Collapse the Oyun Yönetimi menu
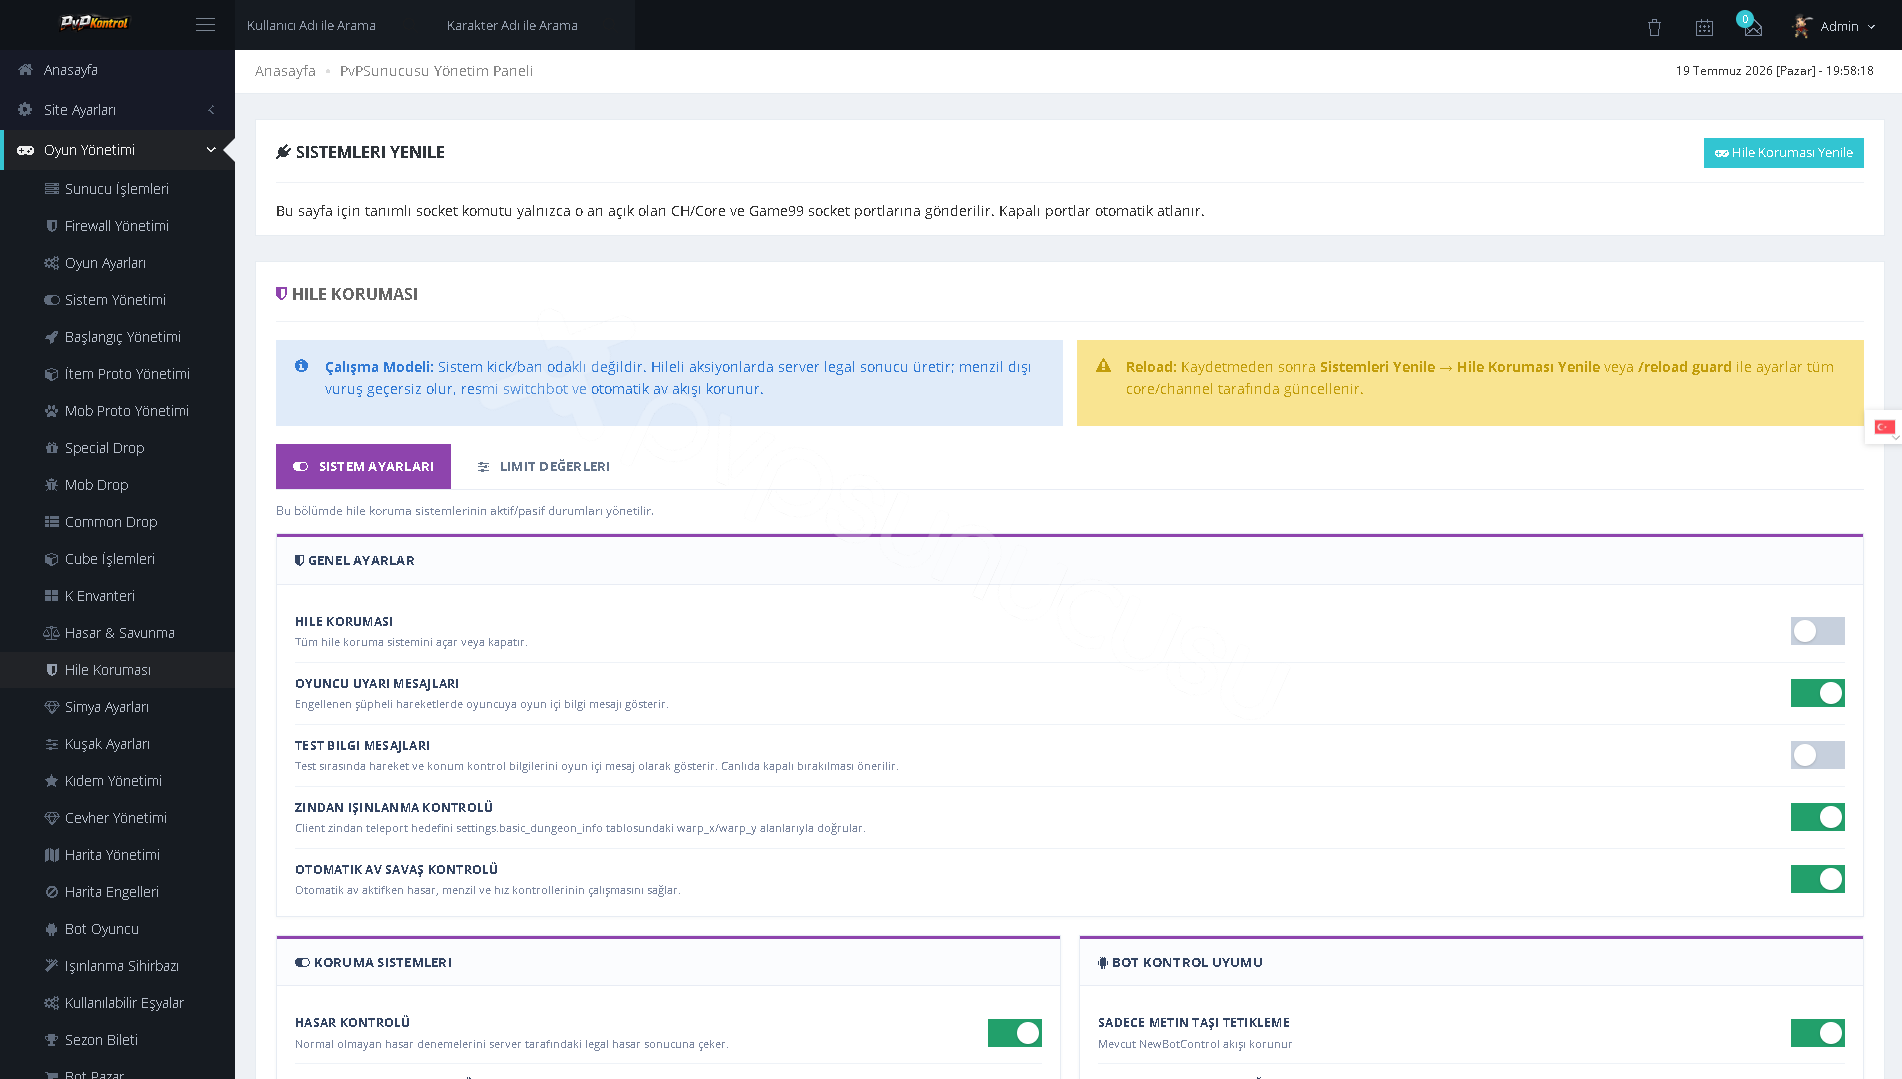1902x1079 pixels. pyautogui.click(x=117, y=150)
